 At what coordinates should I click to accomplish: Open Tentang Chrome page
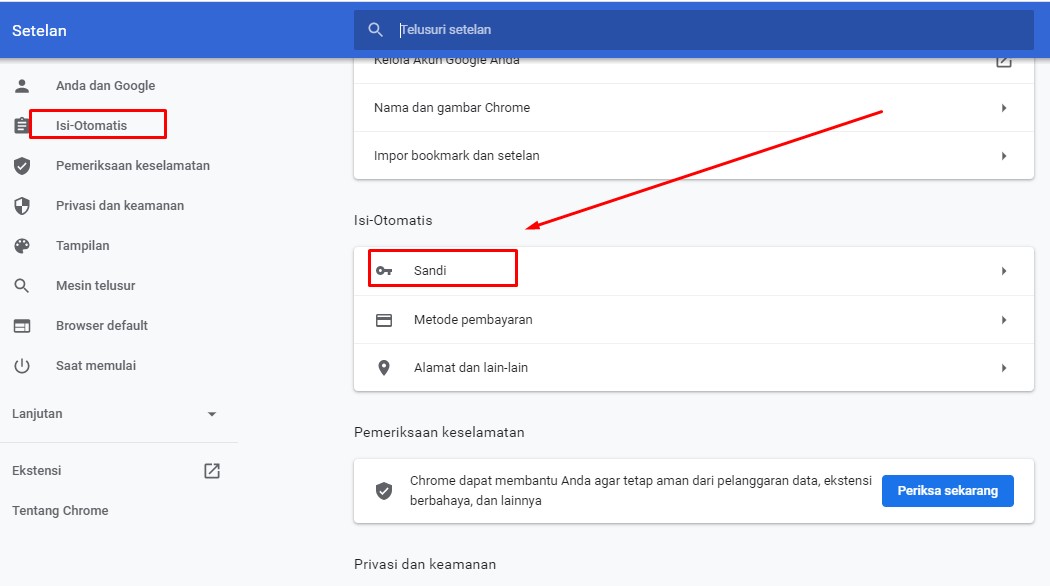[x=60, y=511]
